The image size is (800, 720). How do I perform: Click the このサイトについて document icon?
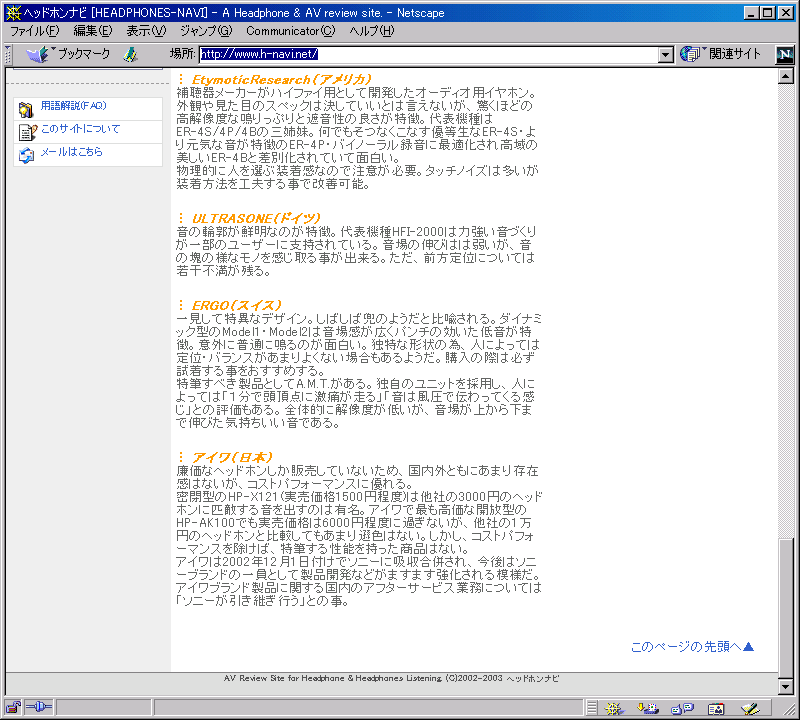(28, 132)
